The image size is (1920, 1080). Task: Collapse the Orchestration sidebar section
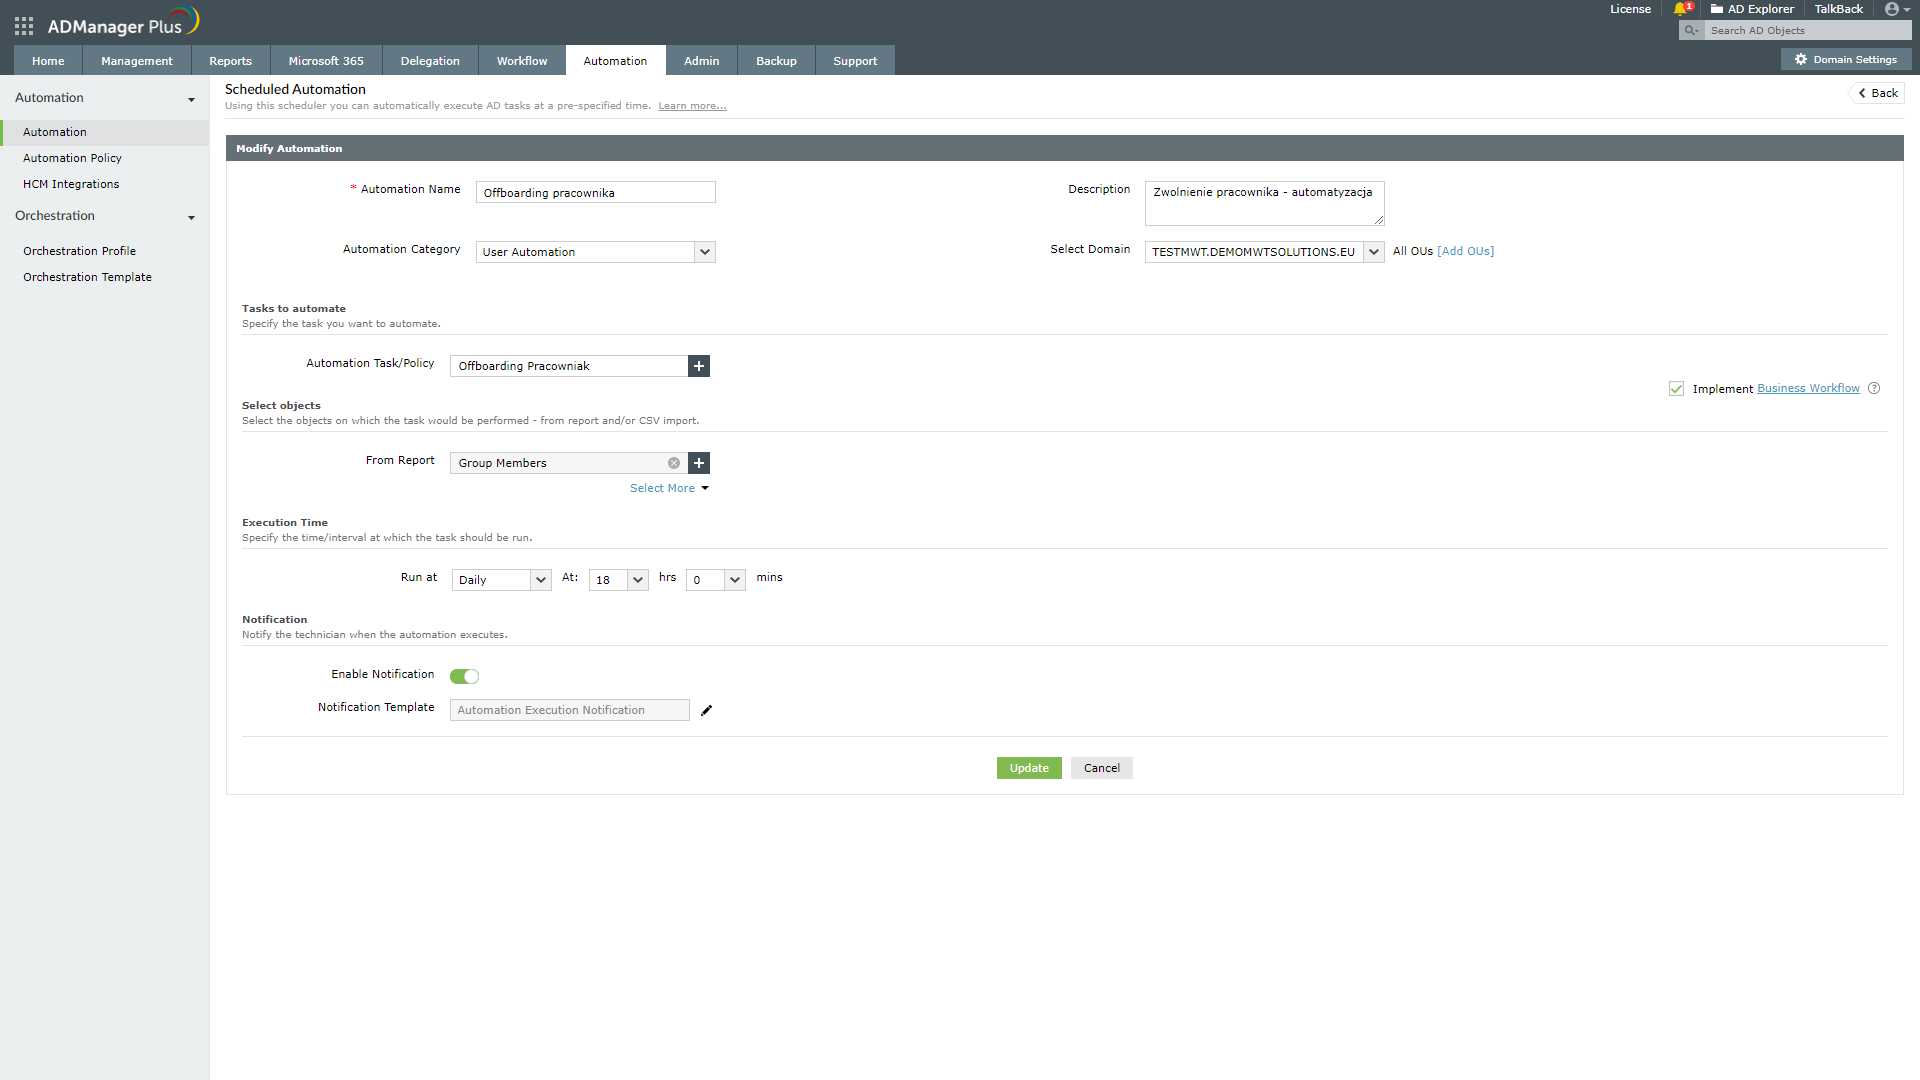click(191, 217)
